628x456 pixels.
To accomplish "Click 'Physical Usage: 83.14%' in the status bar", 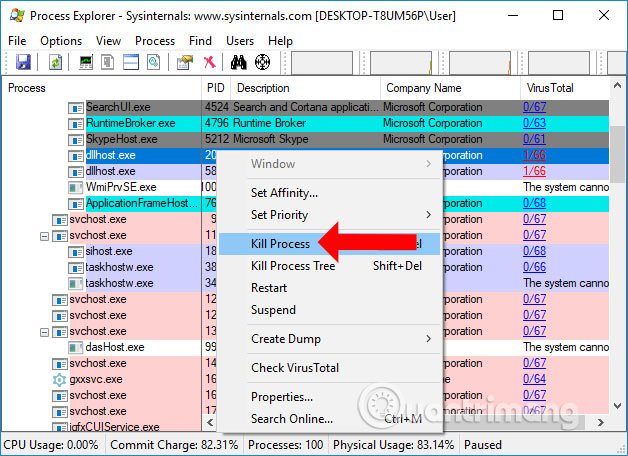I will click(393, 445).
